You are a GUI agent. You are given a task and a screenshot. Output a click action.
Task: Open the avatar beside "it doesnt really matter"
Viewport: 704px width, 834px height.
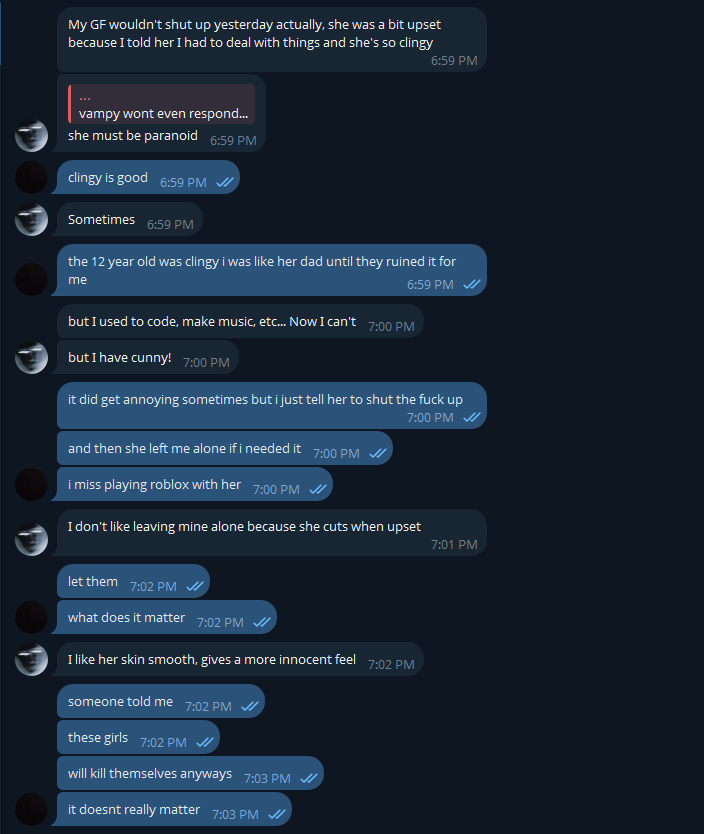click(32, 810)
